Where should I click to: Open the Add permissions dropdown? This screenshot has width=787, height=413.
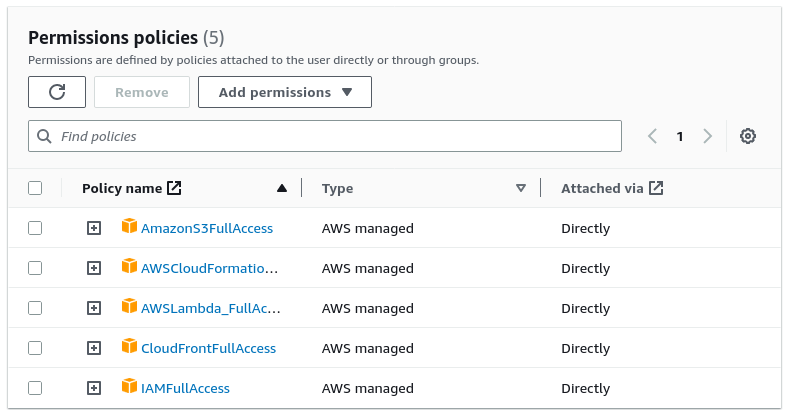point(285,92)
